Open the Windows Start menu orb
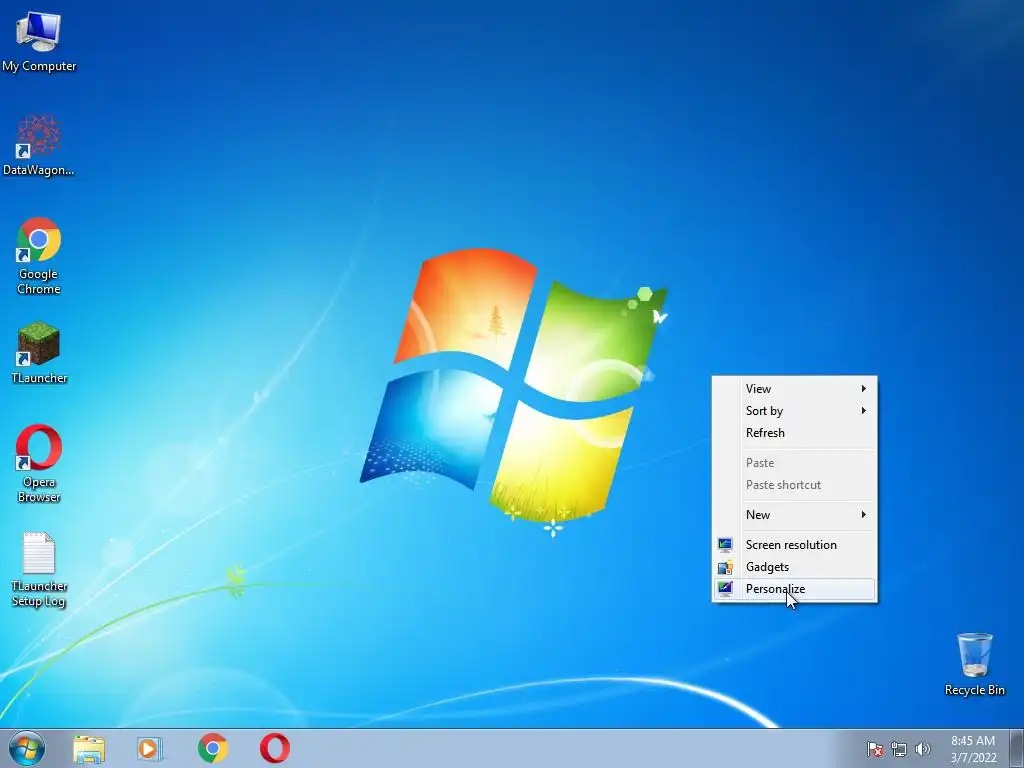This screenshot has width=1024, height=768. 27,748
